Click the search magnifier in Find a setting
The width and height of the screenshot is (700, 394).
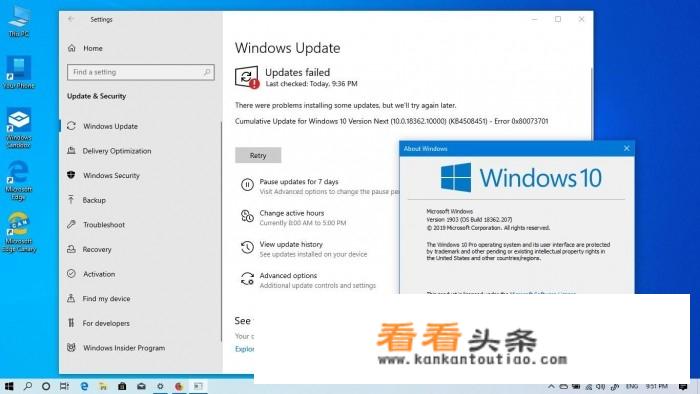pyautogui.click(x=207, y=72)
